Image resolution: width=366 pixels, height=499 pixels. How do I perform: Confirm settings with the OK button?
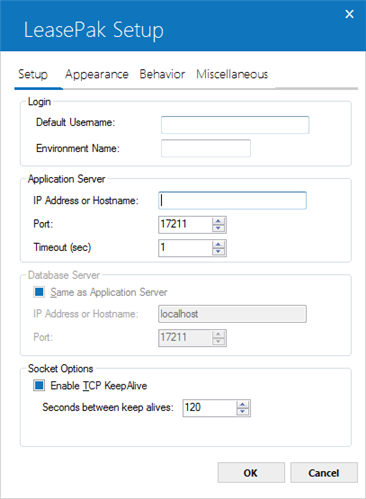point(251,472)
